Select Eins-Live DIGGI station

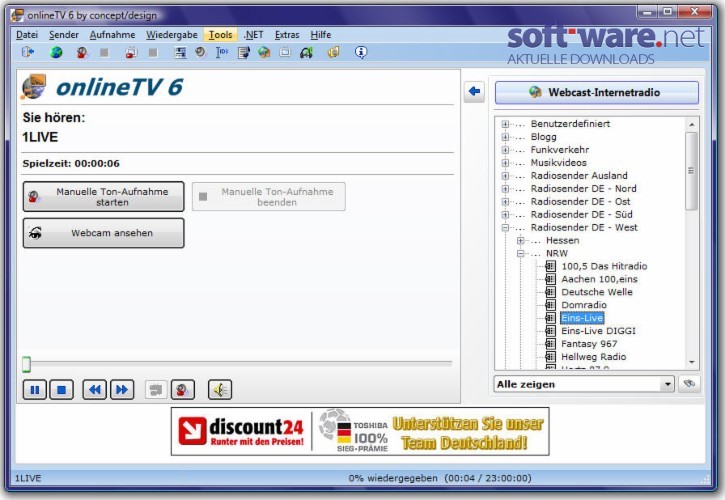coord(598,331)
